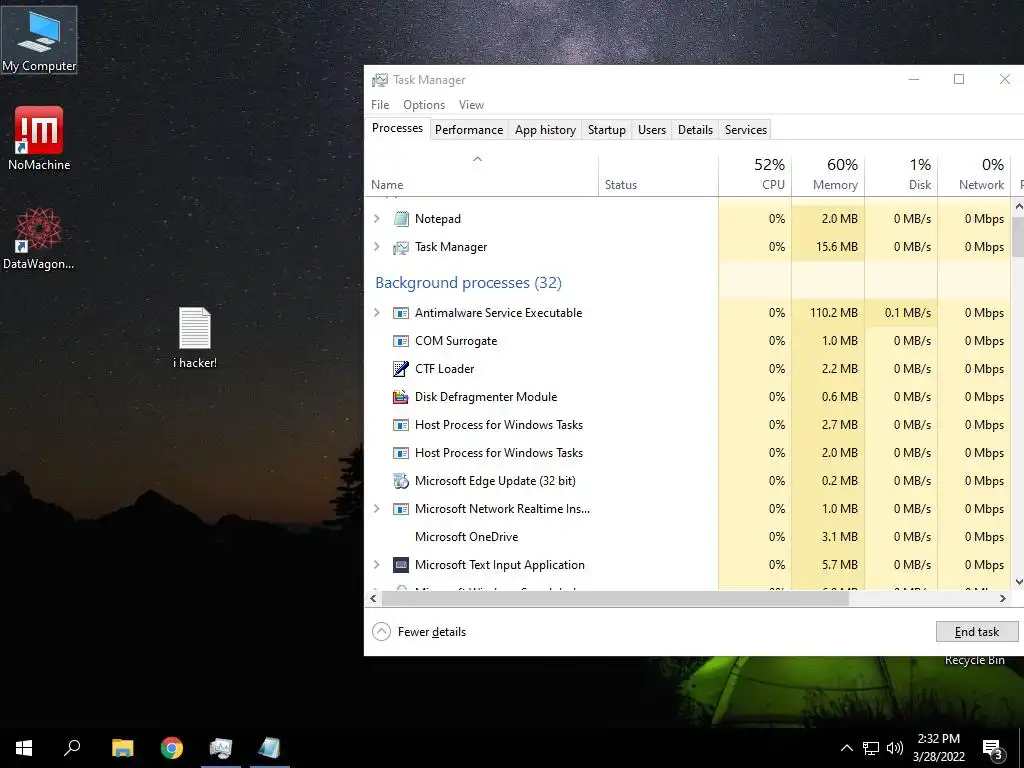Launch Google Chrome from the taskbar
The height and width of the screenshot is (768, 1024).
(x=172, y=748)
